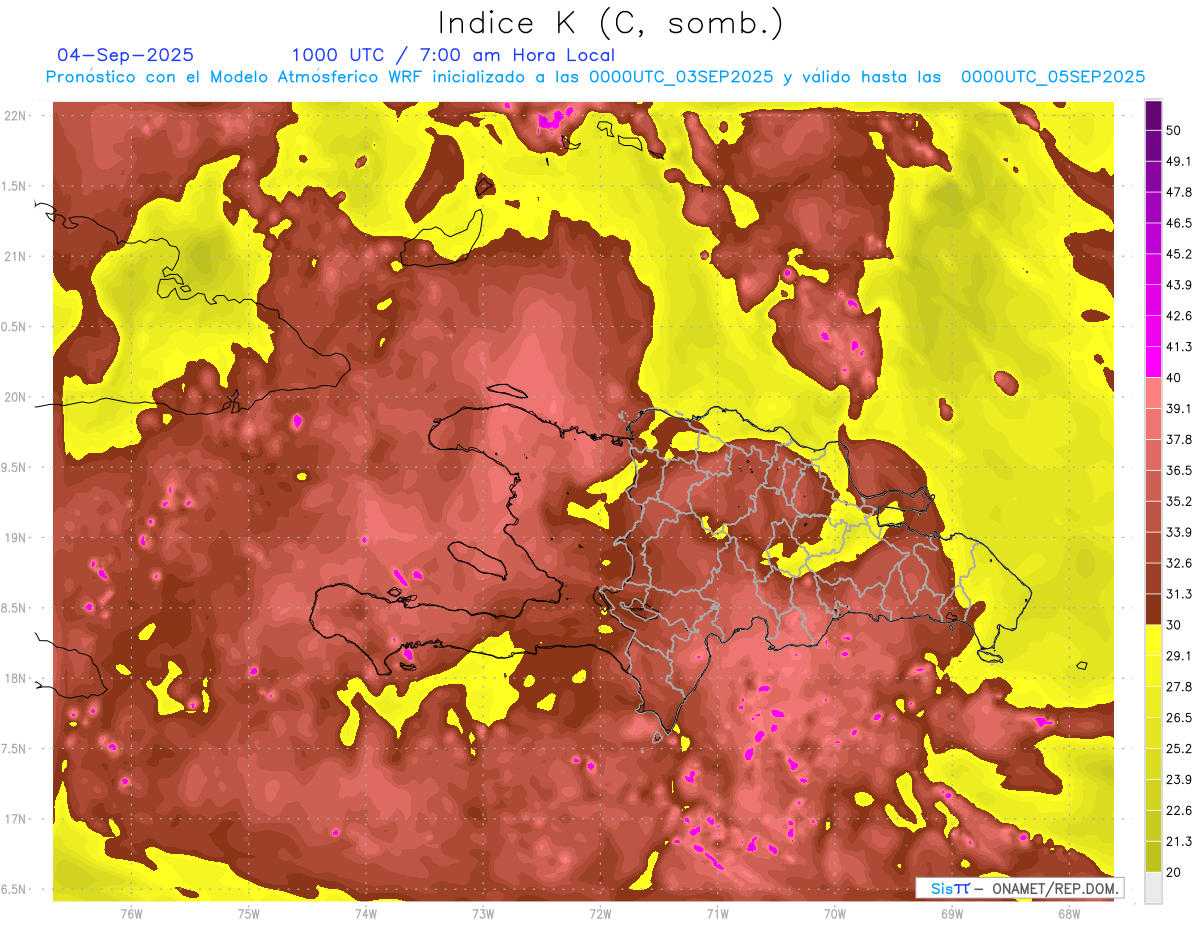Click colorbar label '26.5'
Viewport: 1200px width, 927px height.
pyautogui.click(x=1179, y=718)
